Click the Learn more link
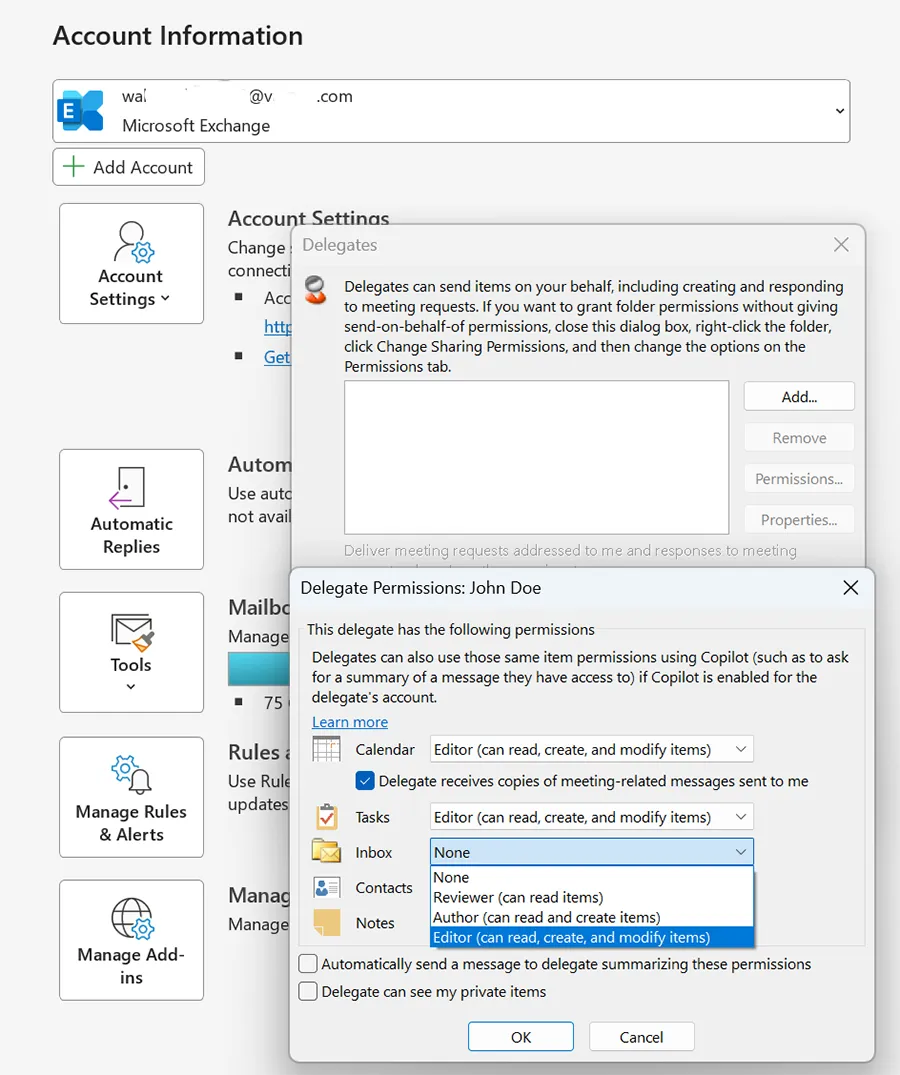The image size is (900, 1075). coord(350,722)
